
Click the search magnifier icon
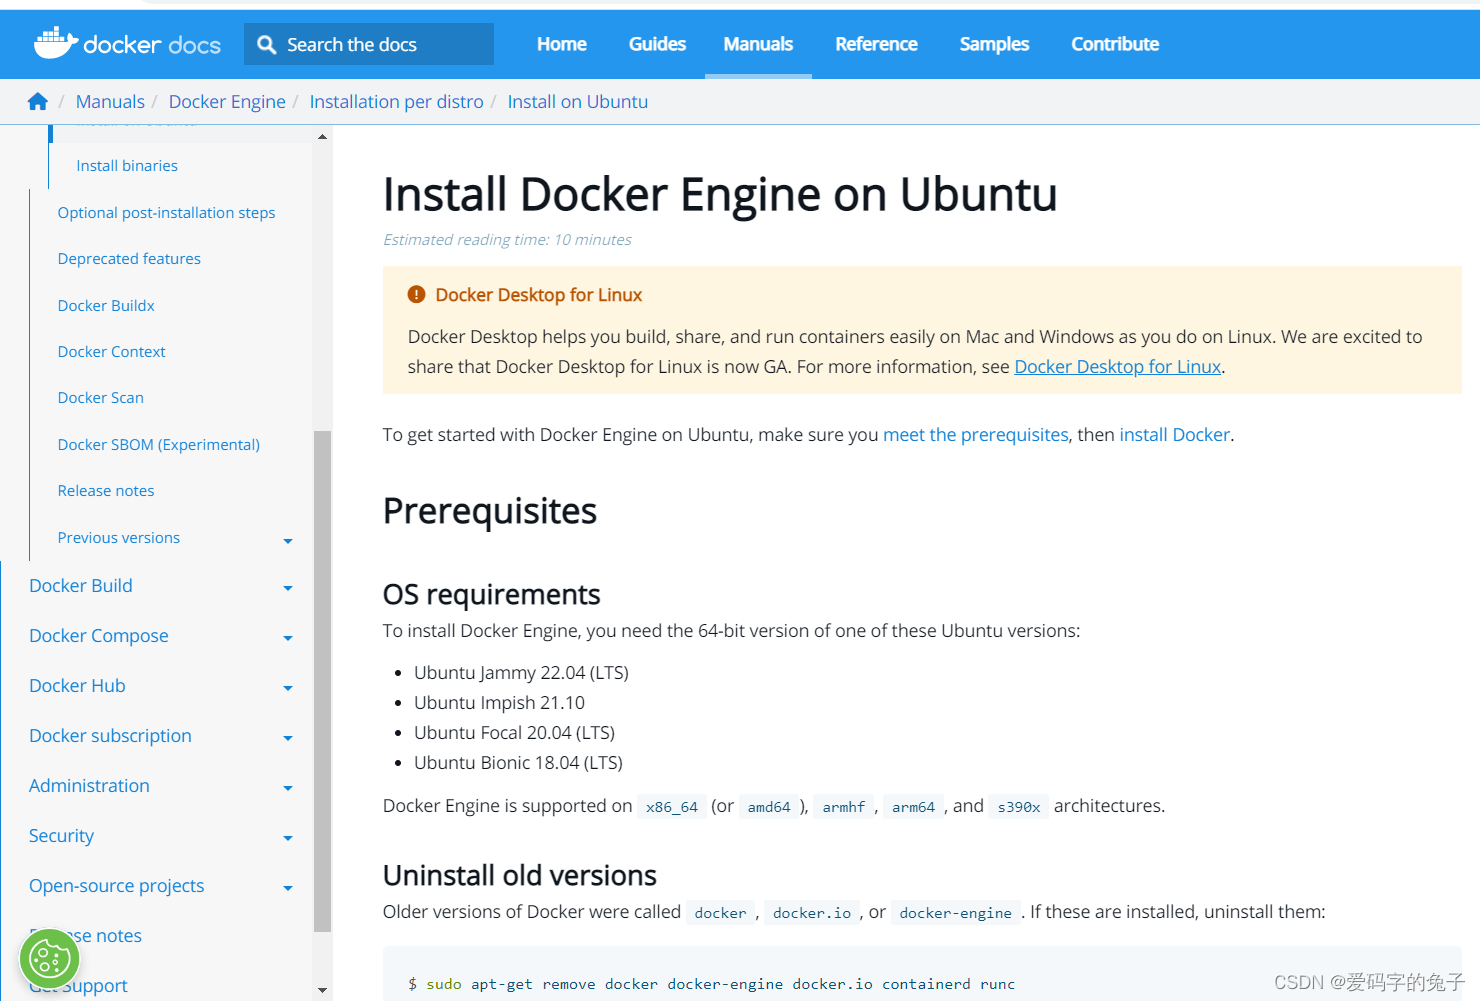266,45
